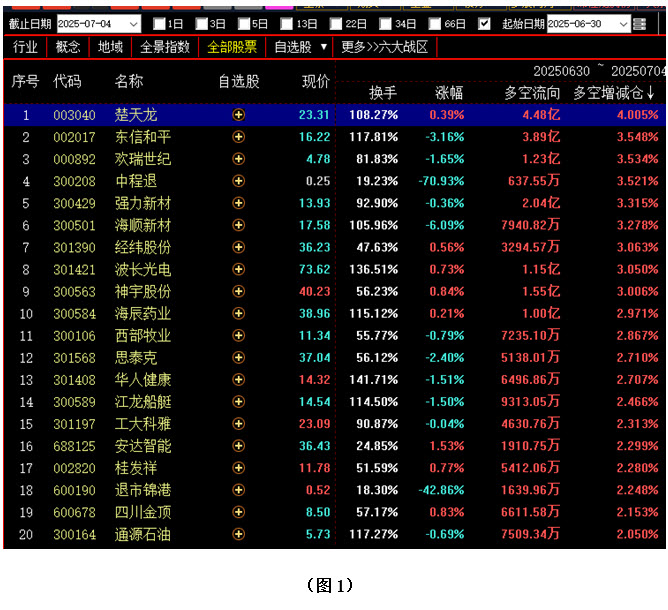Image resolution: width=668 pixels, height=610 pixels.
Task: Switch to the 地域 tab
Action: (110, 46)
